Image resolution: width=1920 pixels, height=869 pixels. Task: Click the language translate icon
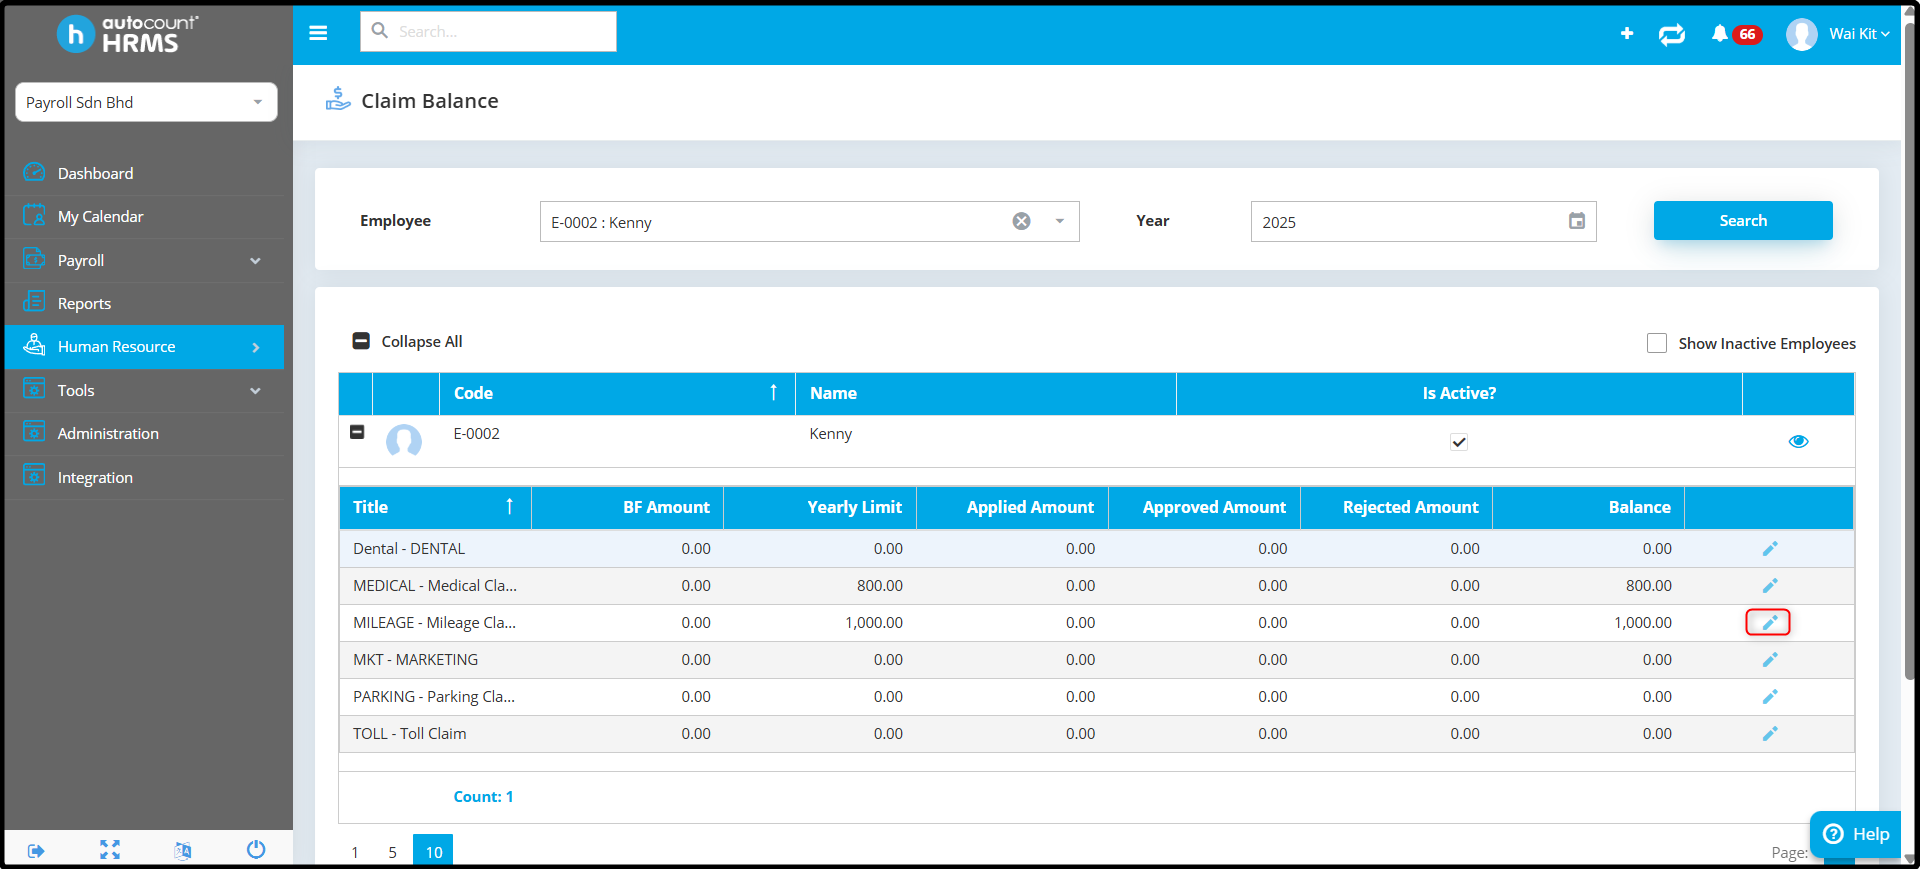[183, 851]
